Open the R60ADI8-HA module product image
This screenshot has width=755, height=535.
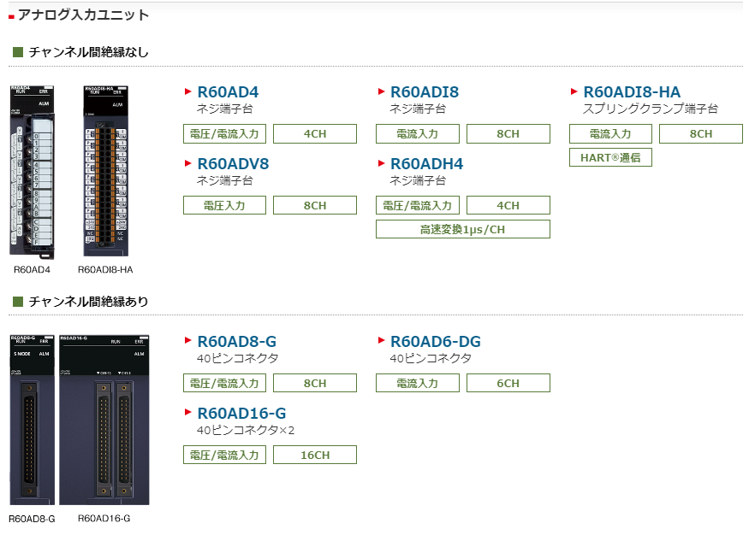click(108, 171)
